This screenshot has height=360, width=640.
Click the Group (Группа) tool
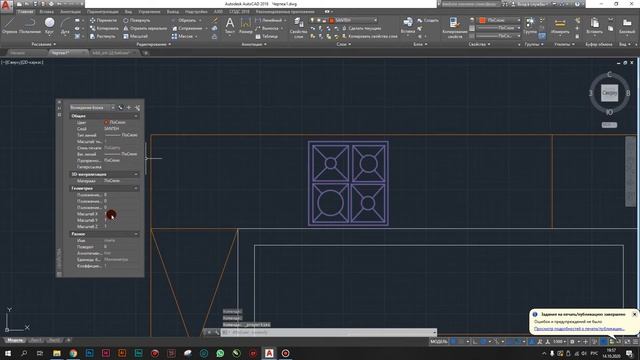[530, 25]
